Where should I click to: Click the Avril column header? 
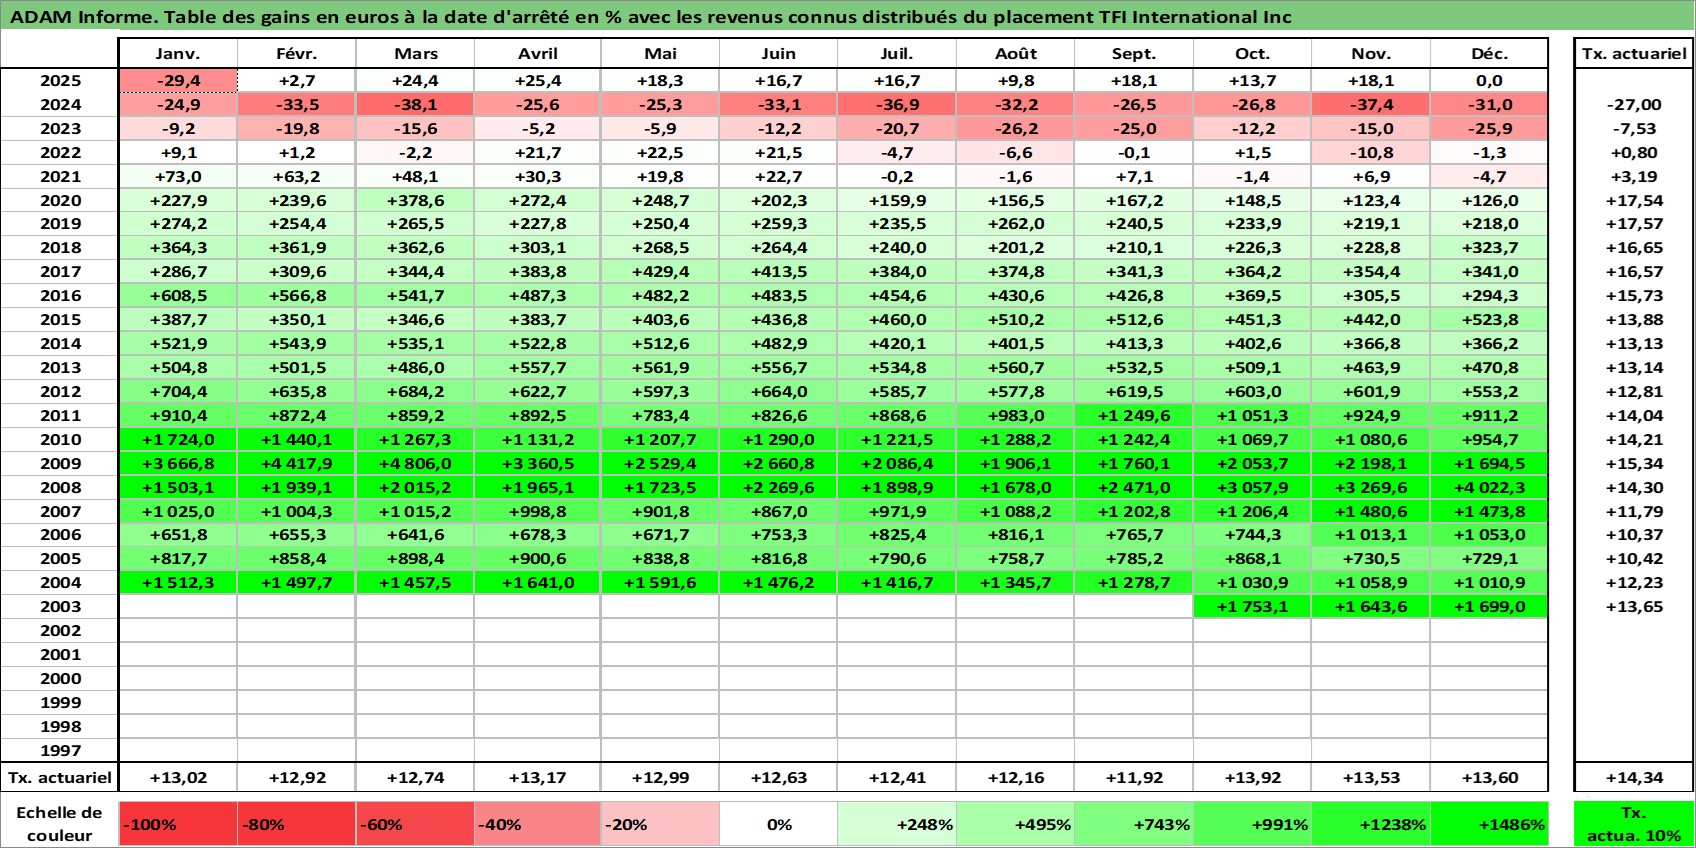537,54
